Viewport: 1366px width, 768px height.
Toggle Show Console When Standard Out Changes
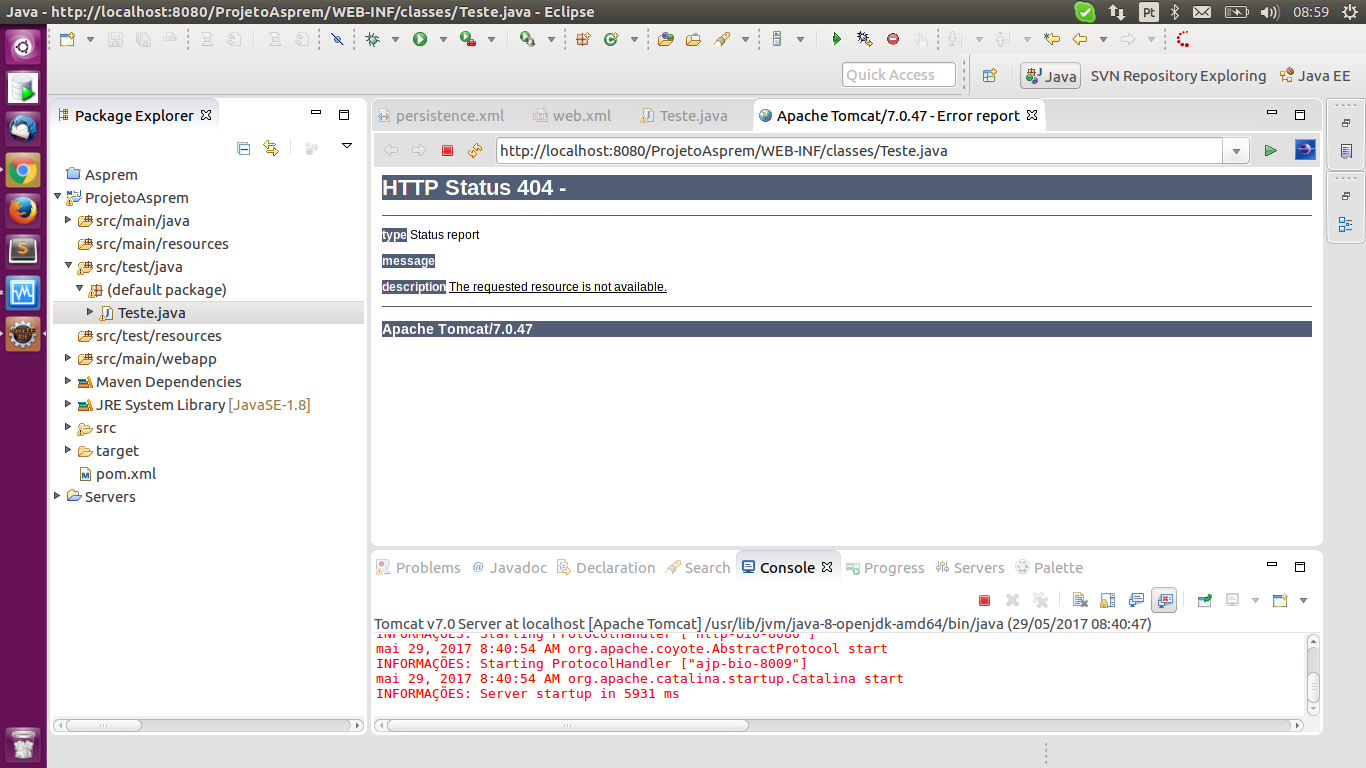tap(1136, 600)
